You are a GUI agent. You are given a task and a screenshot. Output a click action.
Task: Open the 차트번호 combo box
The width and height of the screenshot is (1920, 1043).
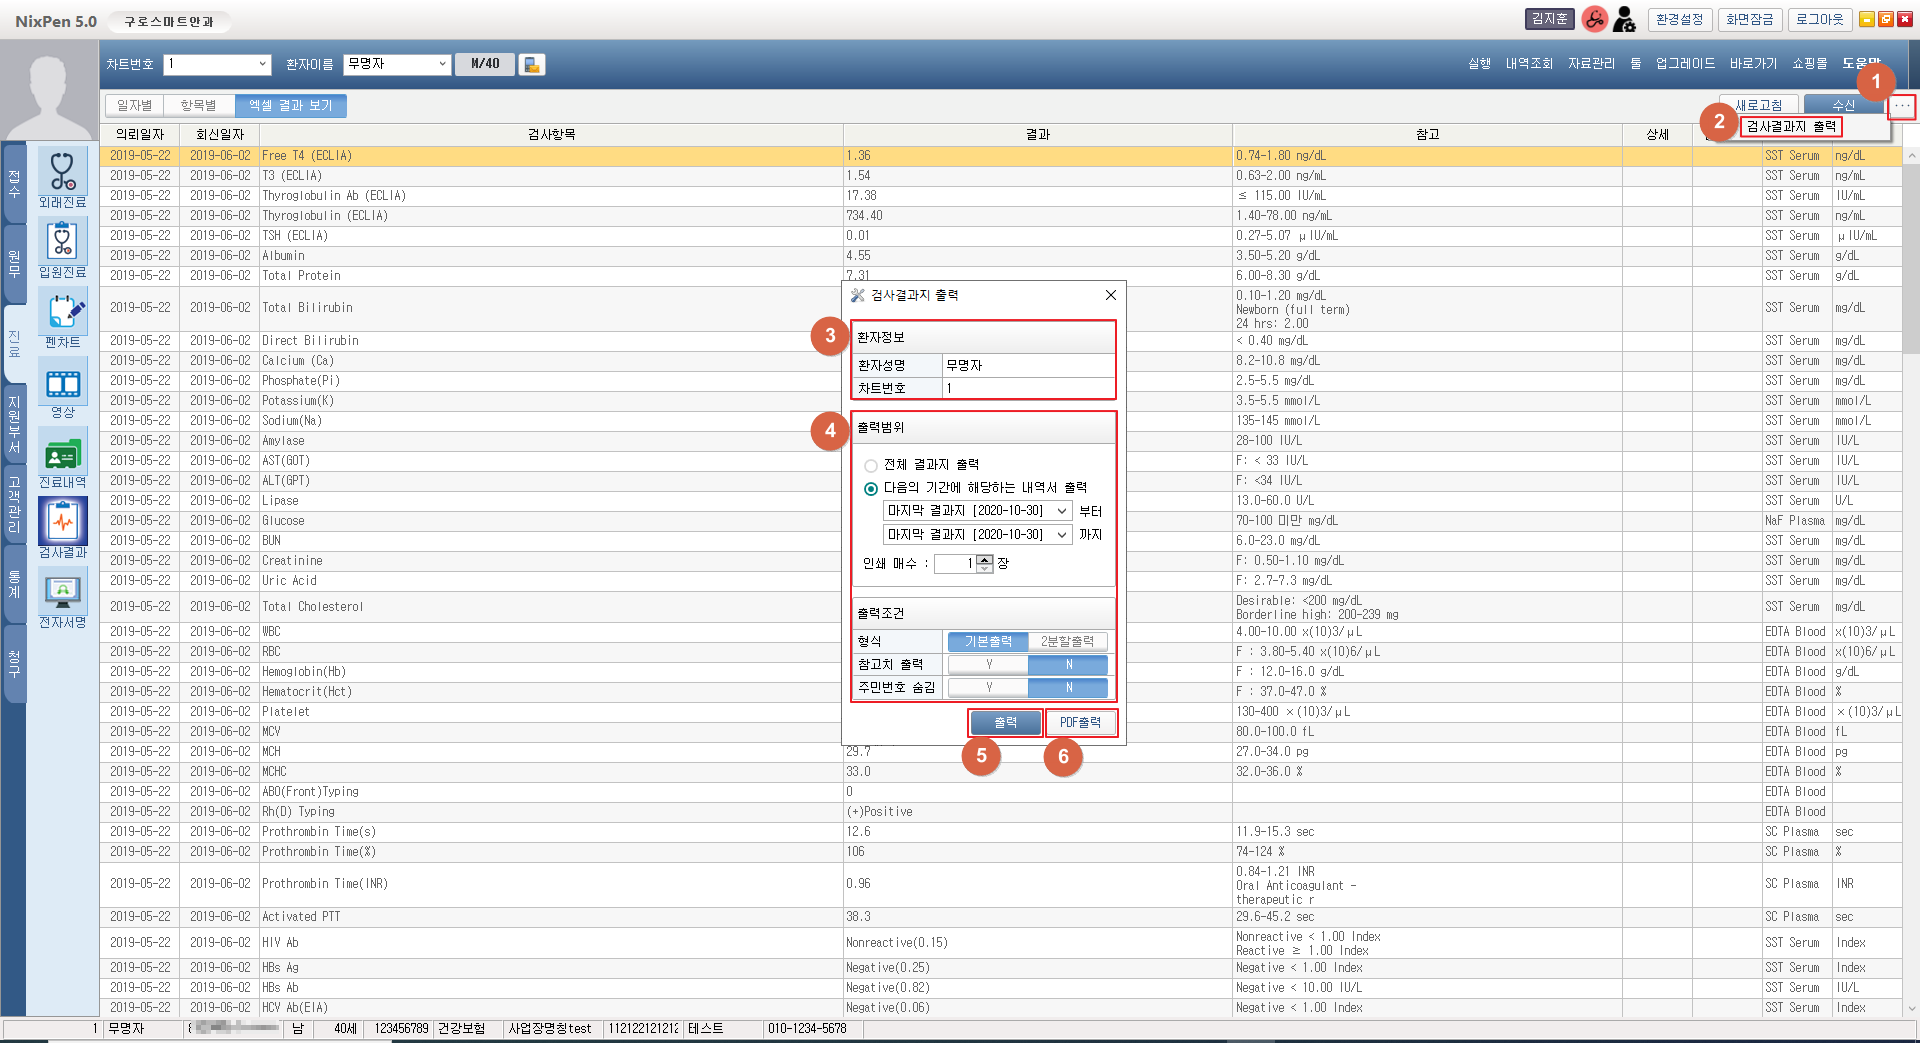click(262, 64)
